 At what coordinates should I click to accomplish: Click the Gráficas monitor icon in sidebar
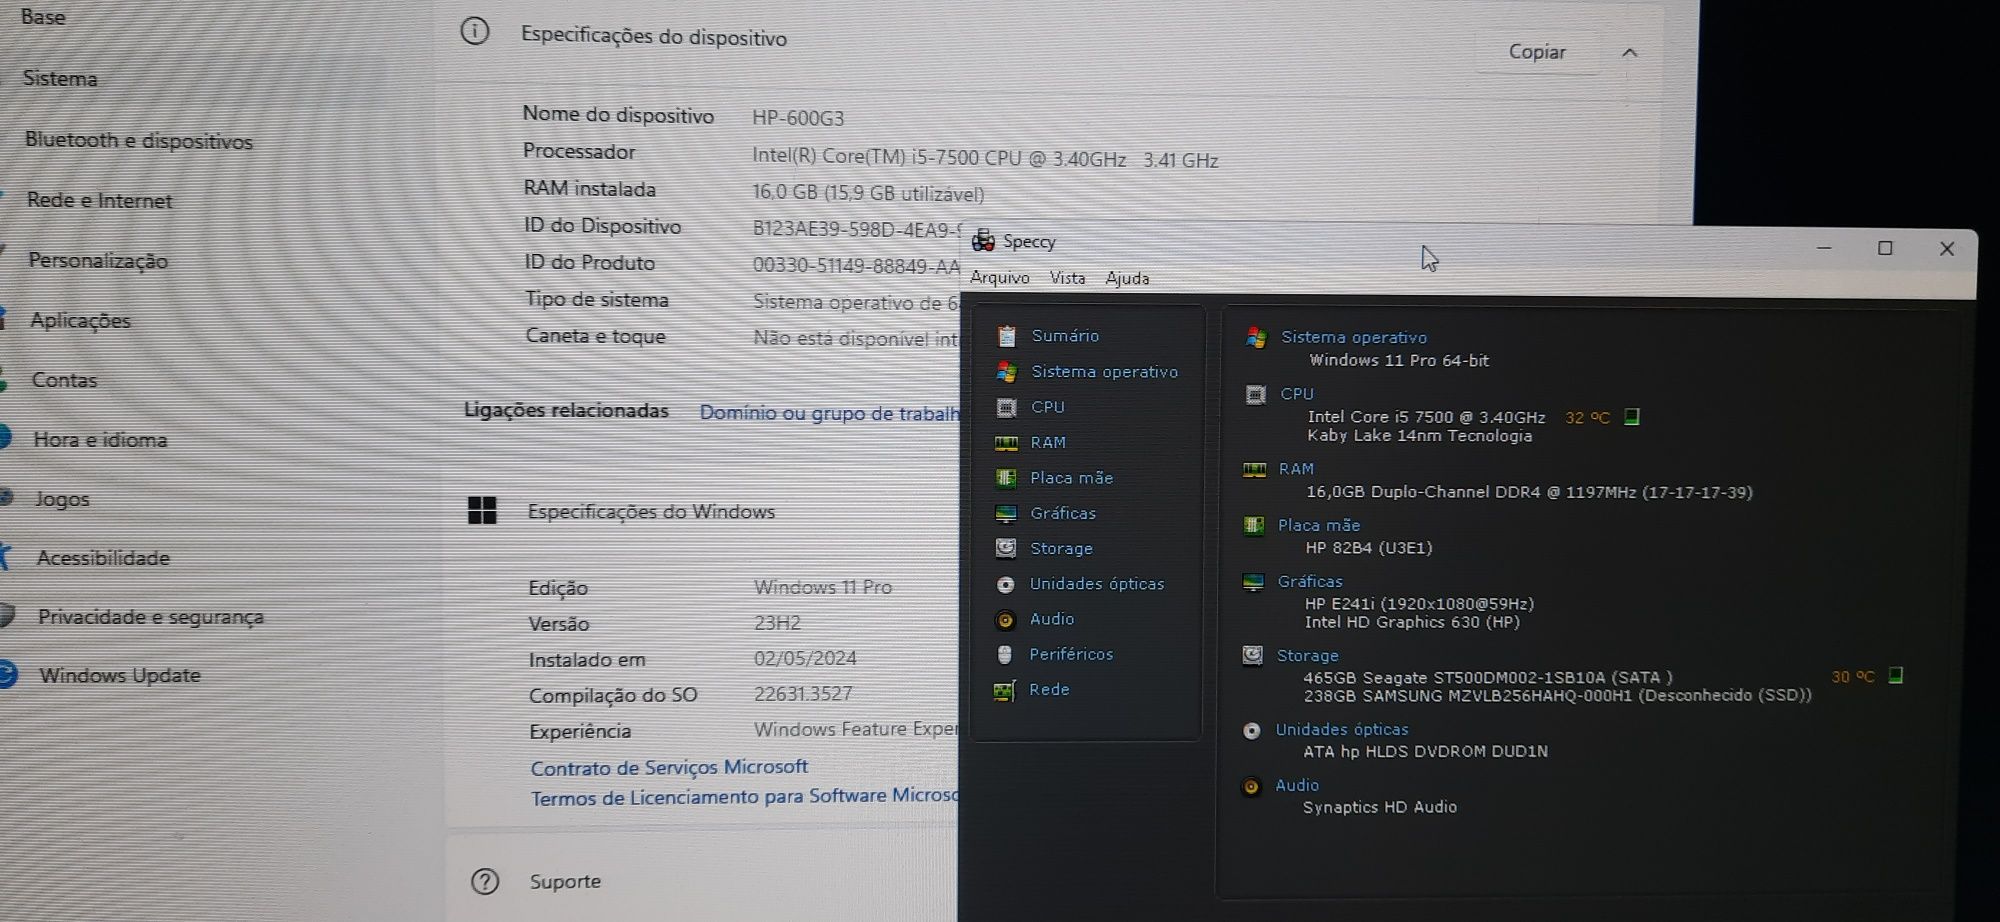[1006, 514]
